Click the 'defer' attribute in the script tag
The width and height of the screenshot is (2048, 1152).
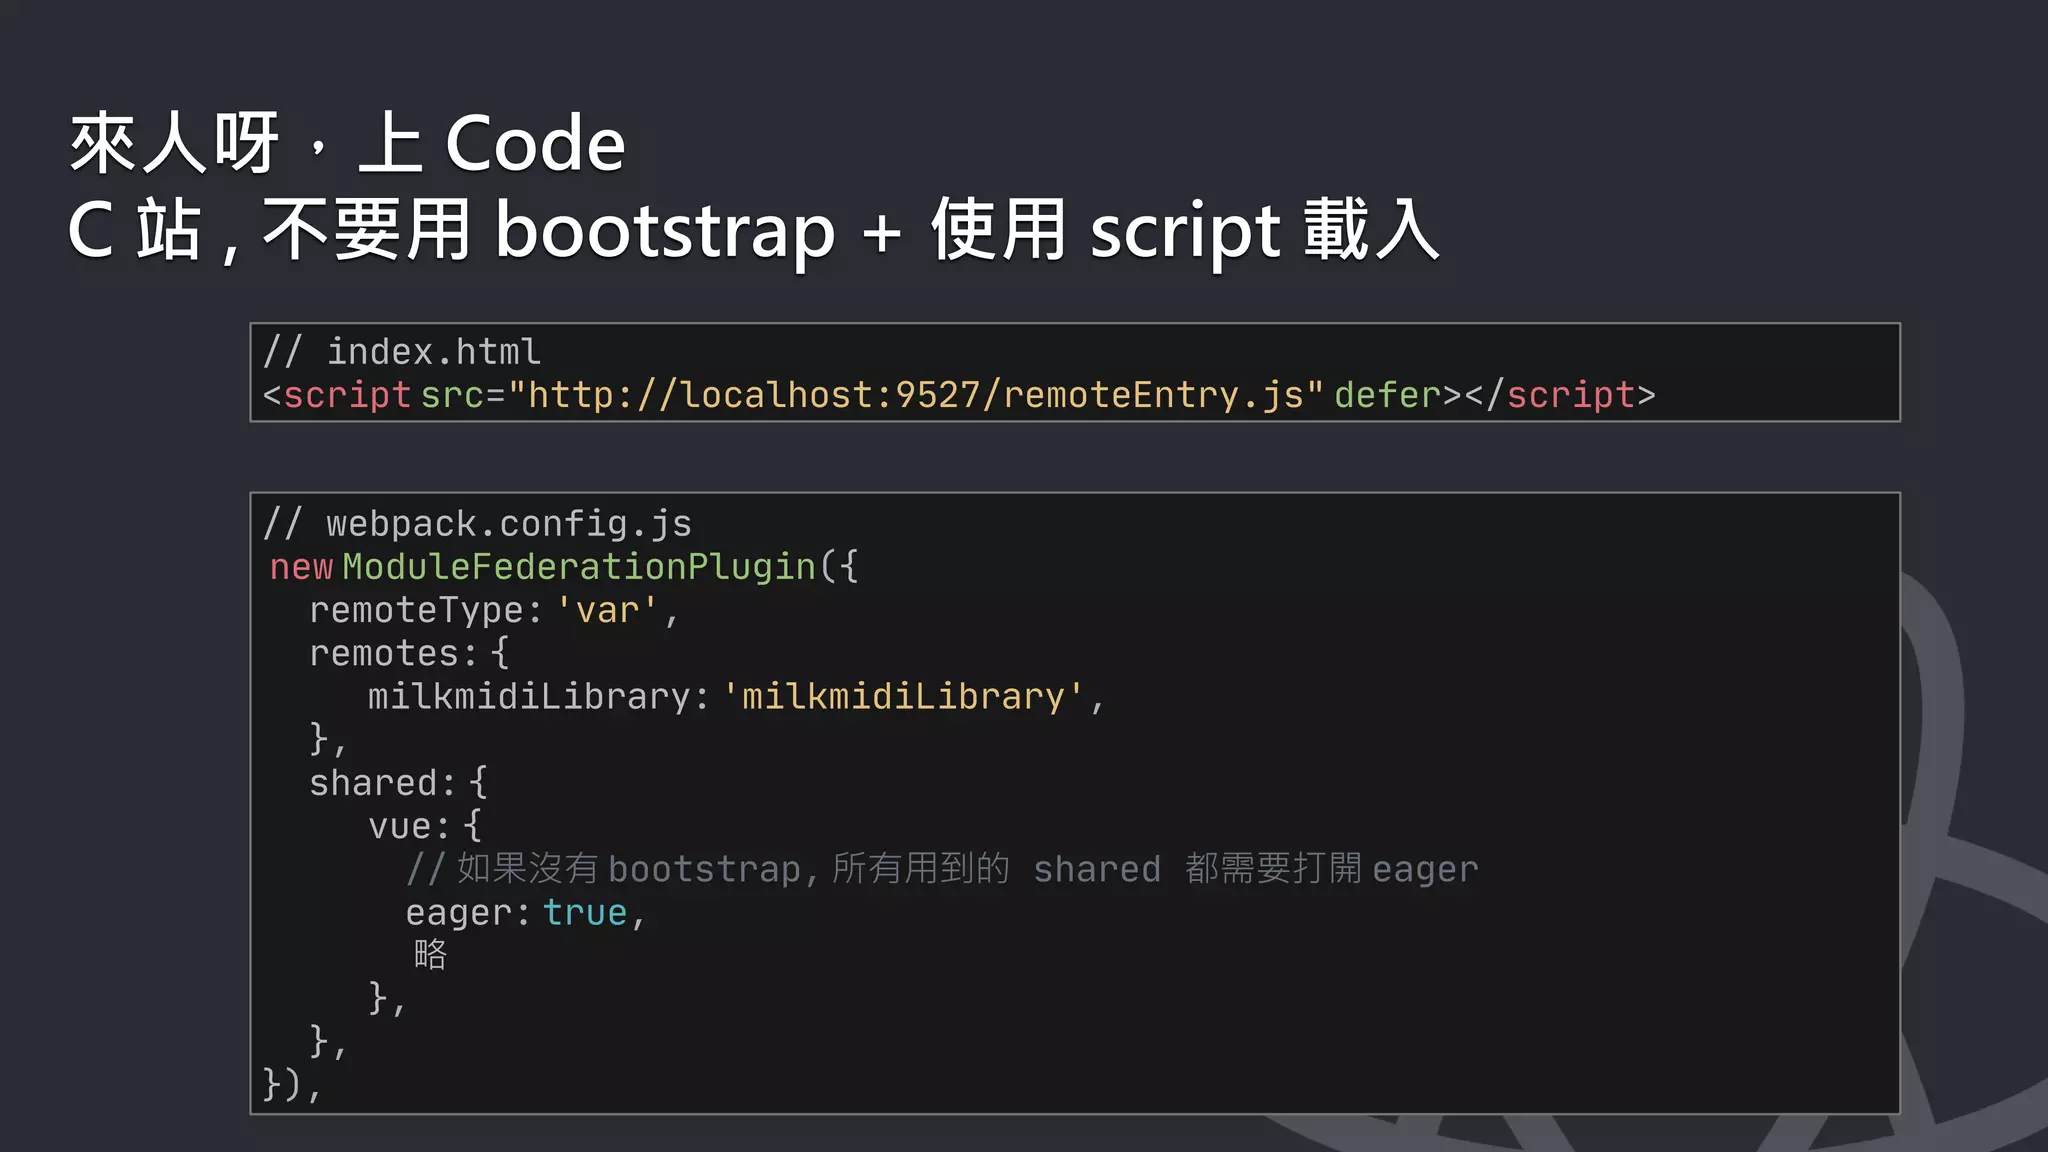coord(1387,395)
